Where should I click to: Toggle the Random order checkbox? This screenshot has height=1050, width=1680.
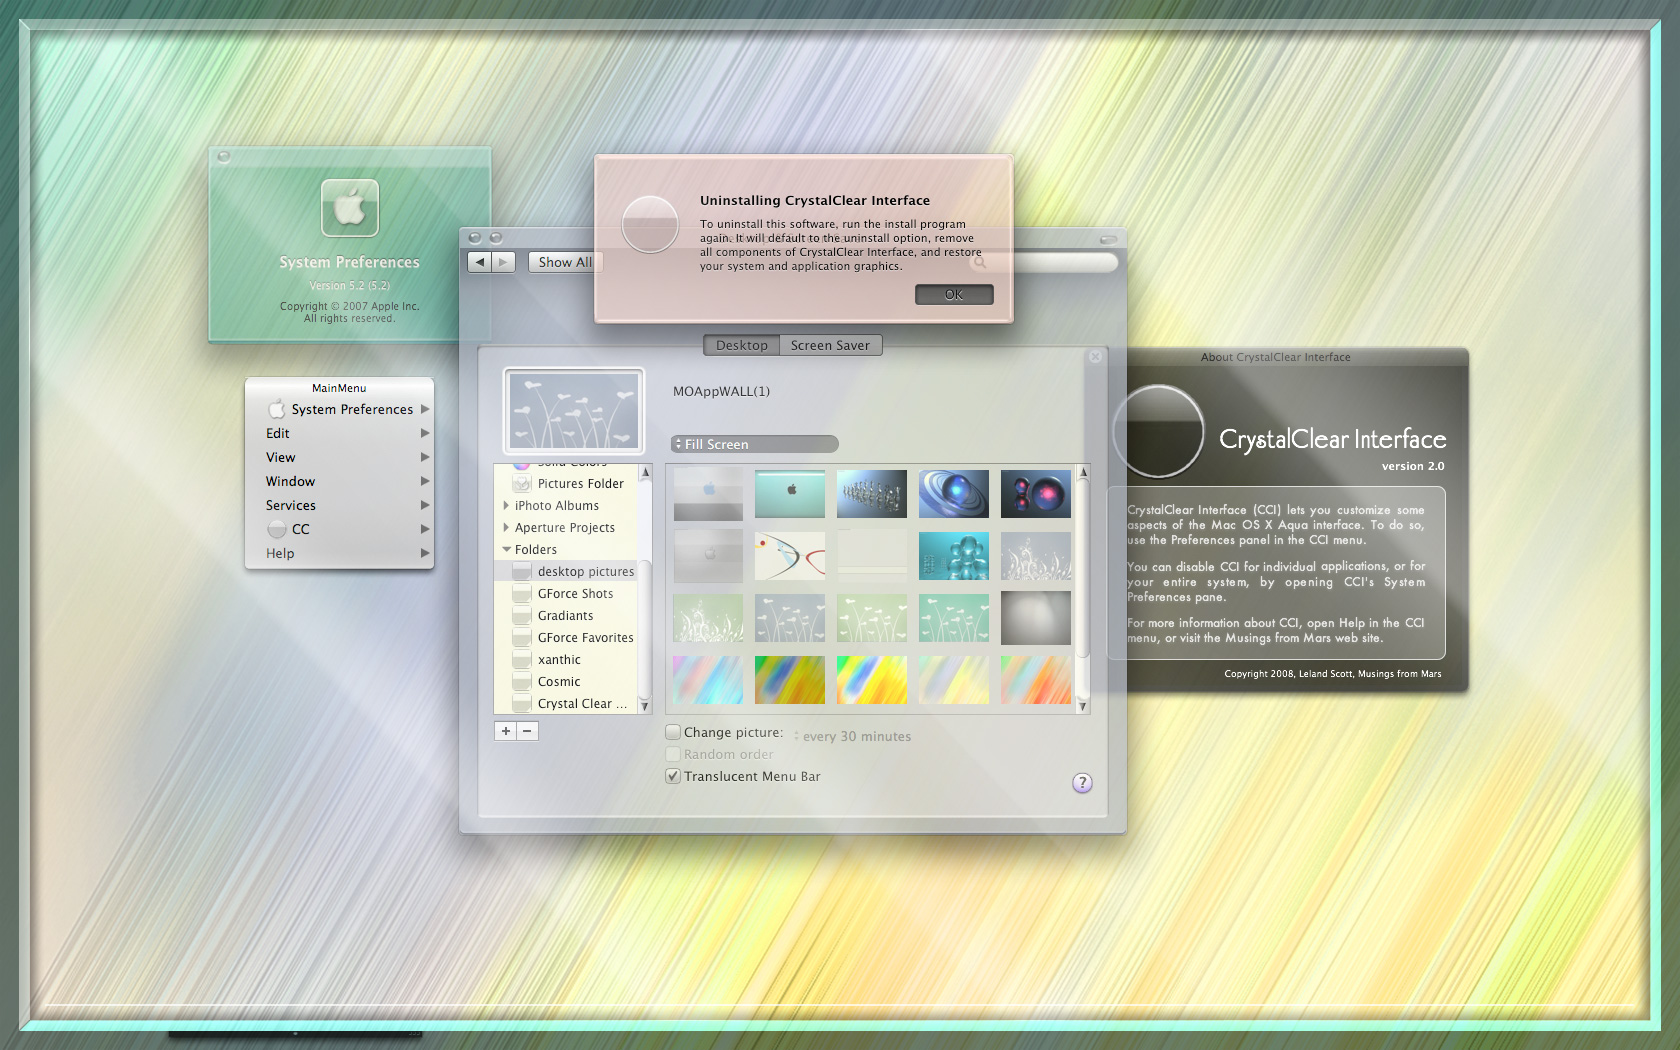[673, 755]
